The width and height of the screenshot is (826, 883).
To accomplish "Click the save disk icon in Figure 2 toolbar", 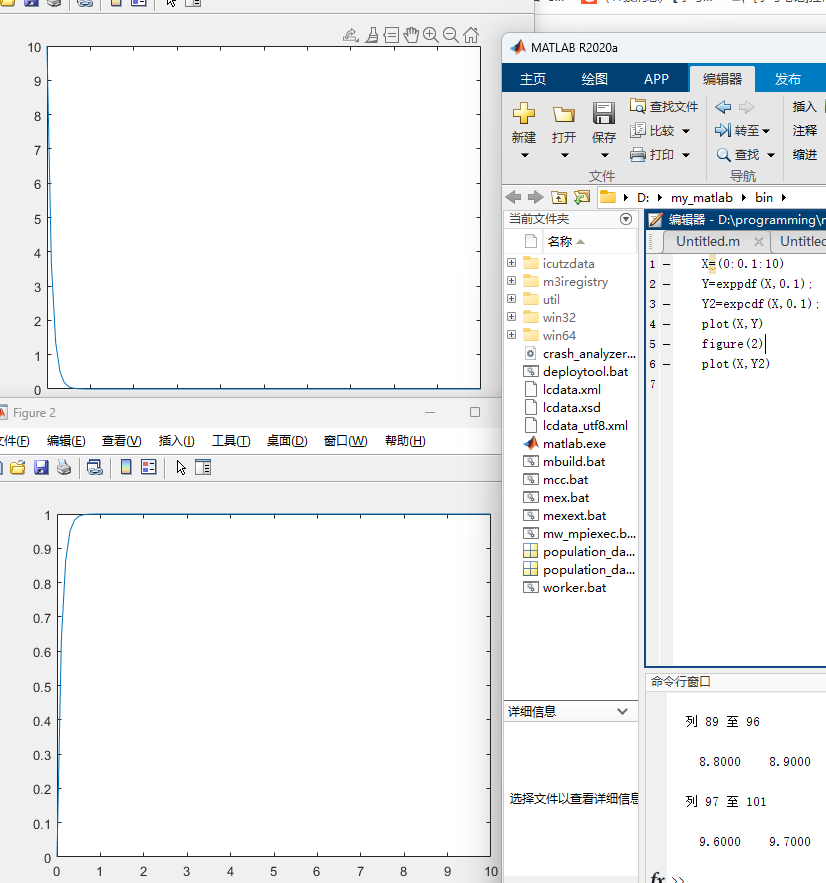I will point(41,467).
